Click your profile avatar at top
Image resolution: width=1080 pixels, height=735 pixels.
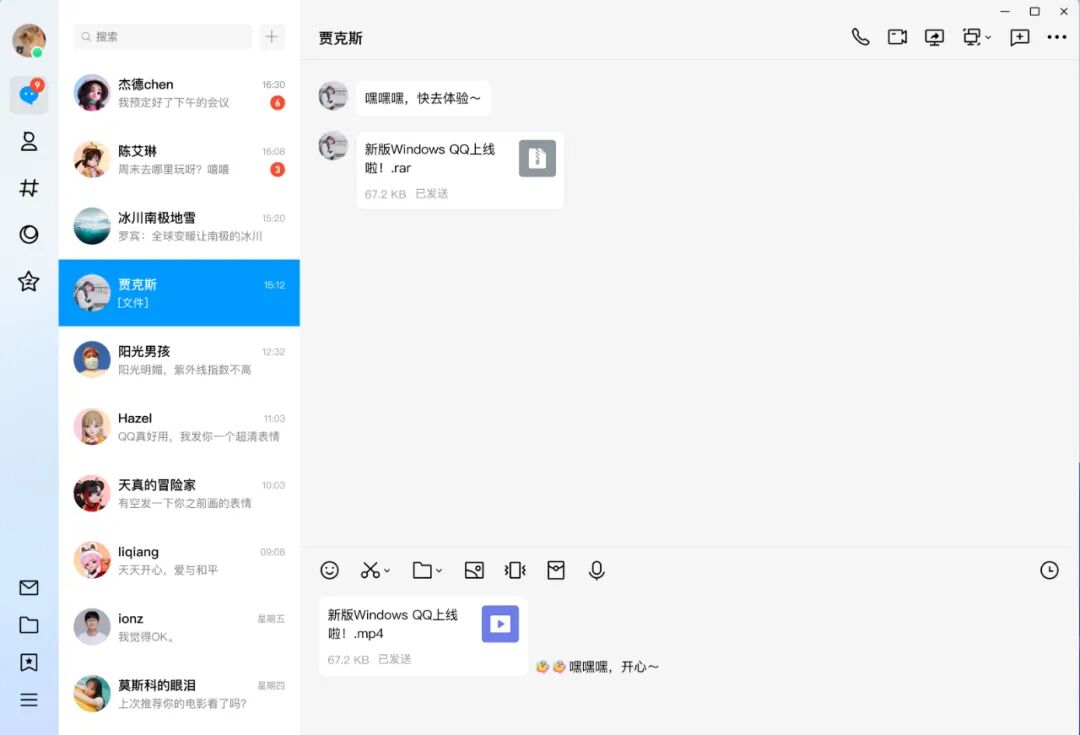coord(29,41)
